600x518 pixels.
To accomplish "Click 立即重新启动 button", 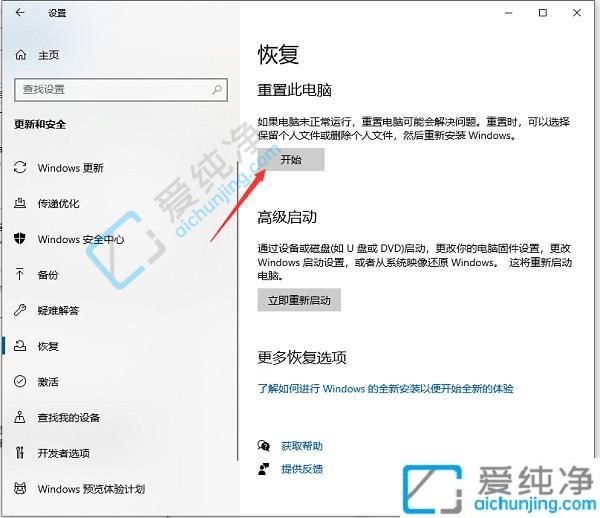I will tap(299, 300).
